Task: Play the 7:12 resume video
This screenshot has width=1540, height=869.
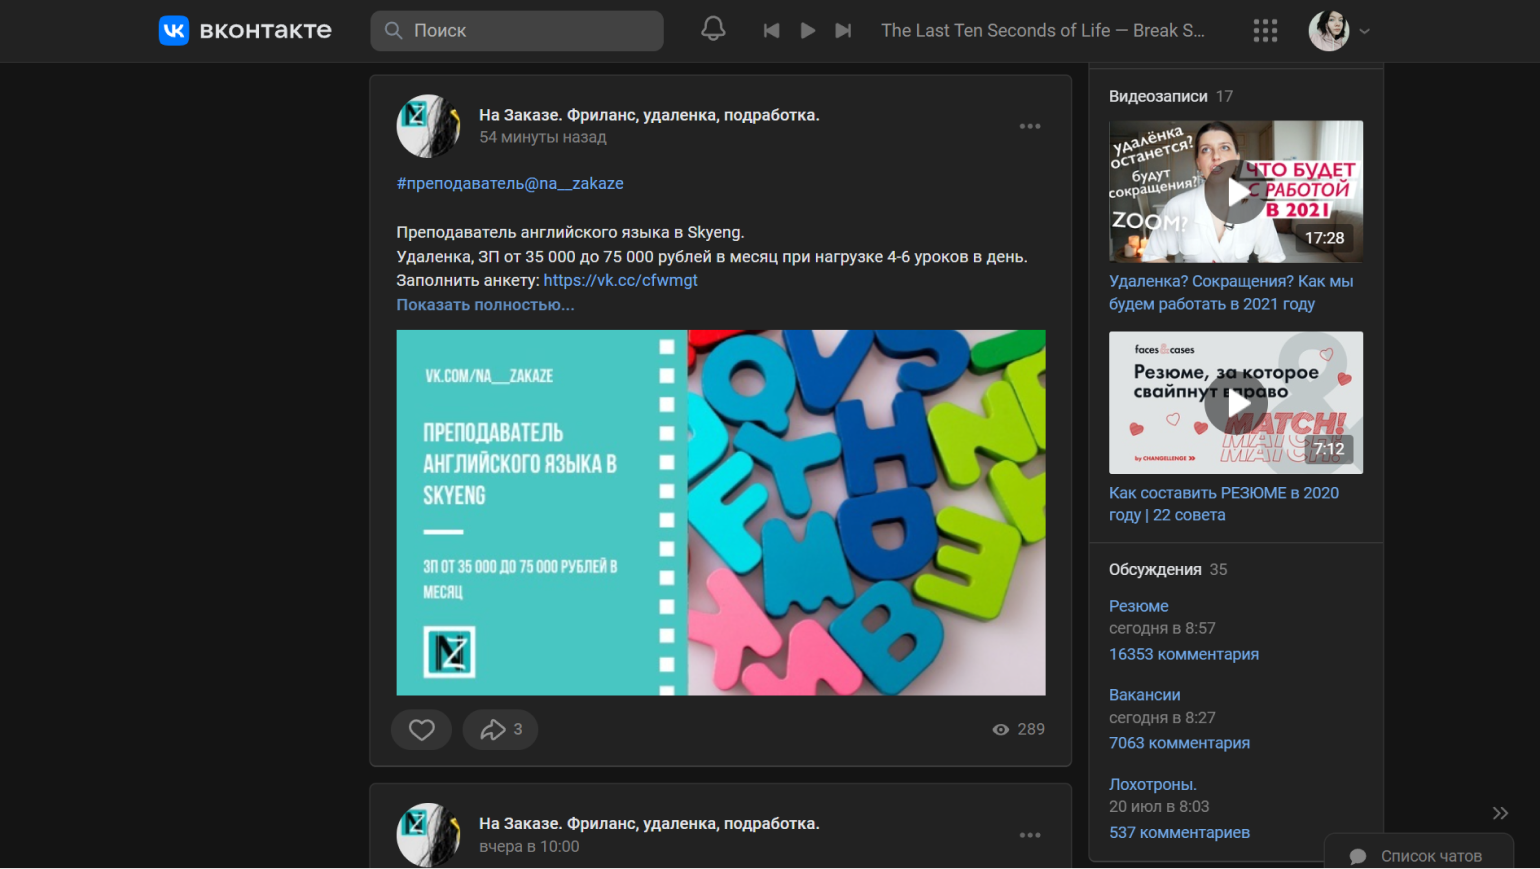Action: pos(1235,403)
